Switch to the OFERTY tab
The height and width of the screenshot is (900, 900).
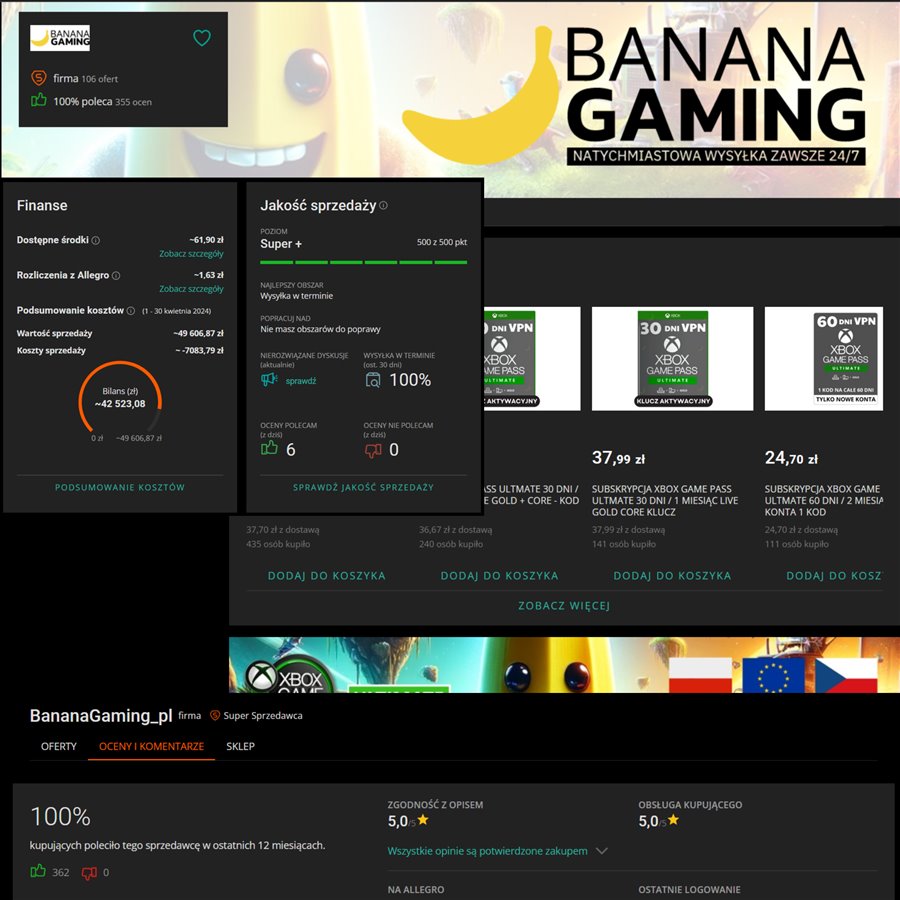coord(59,746)
